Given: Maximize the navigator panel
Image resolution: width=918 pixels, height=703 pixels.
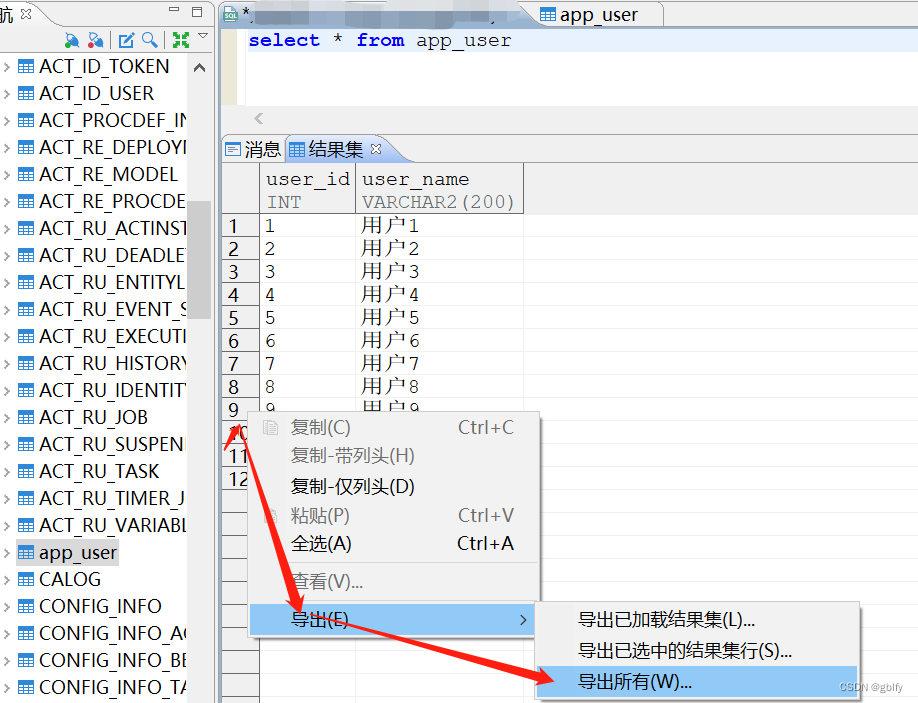Looking at the screenshot, I should [197, 11].
